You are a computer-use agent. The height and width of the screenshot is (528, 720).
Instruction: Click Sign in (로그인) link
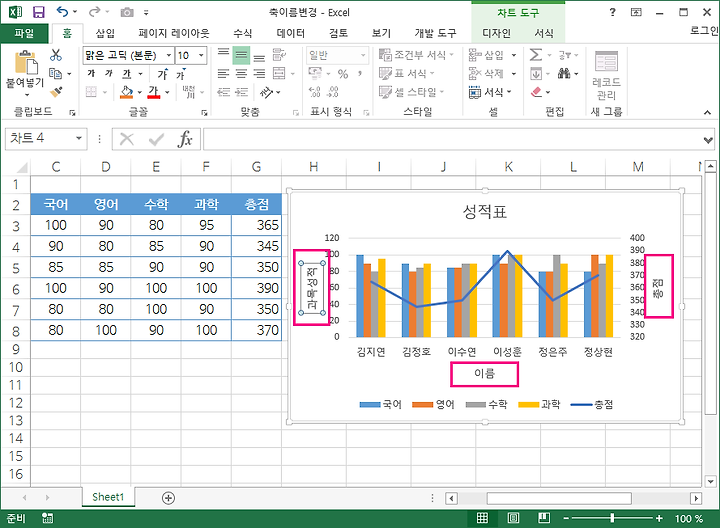click(x=704, y=31)
